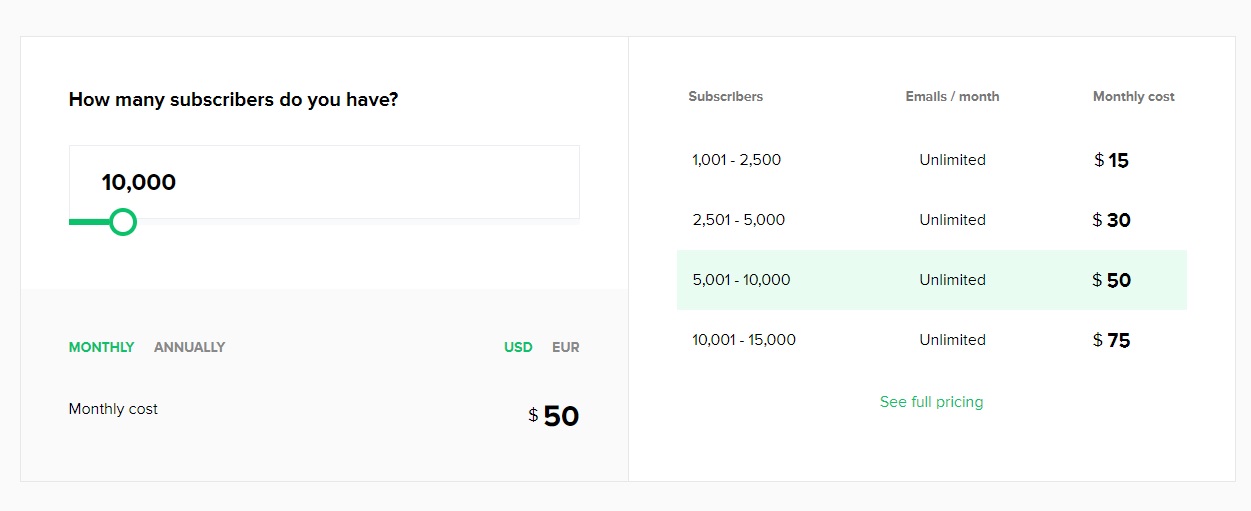Image resolution: width=1251 pixels, height=511 pixels.
Task: Click the $15 monthly cost
Action: click(1112, 160)
